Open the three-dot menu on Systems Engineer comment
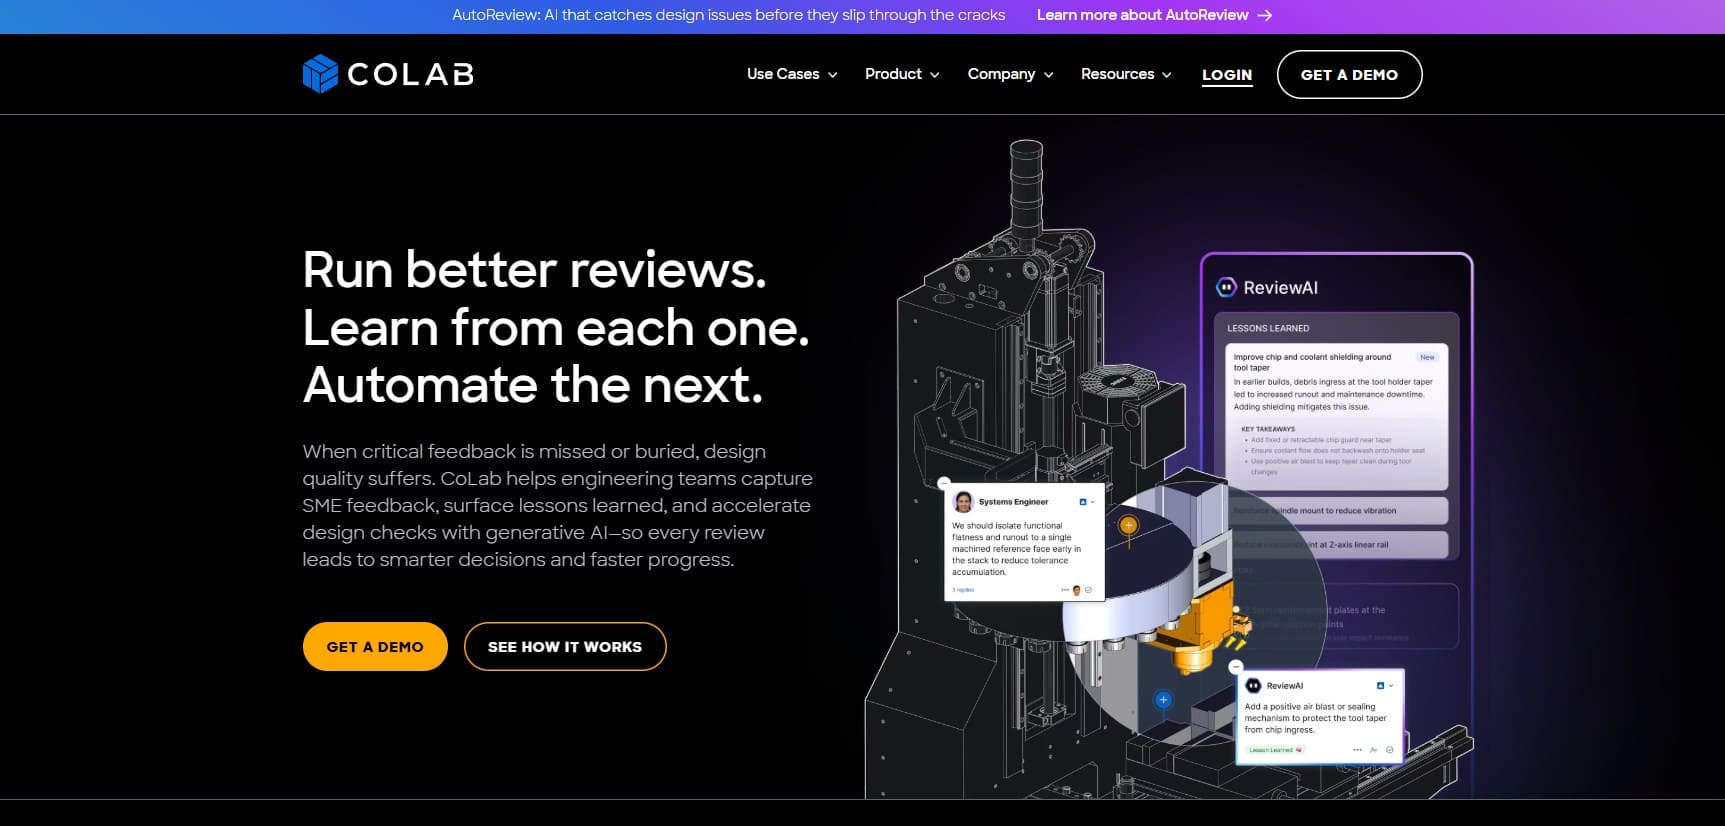This screenshot has height=826, width=1725. [1065, 590]
